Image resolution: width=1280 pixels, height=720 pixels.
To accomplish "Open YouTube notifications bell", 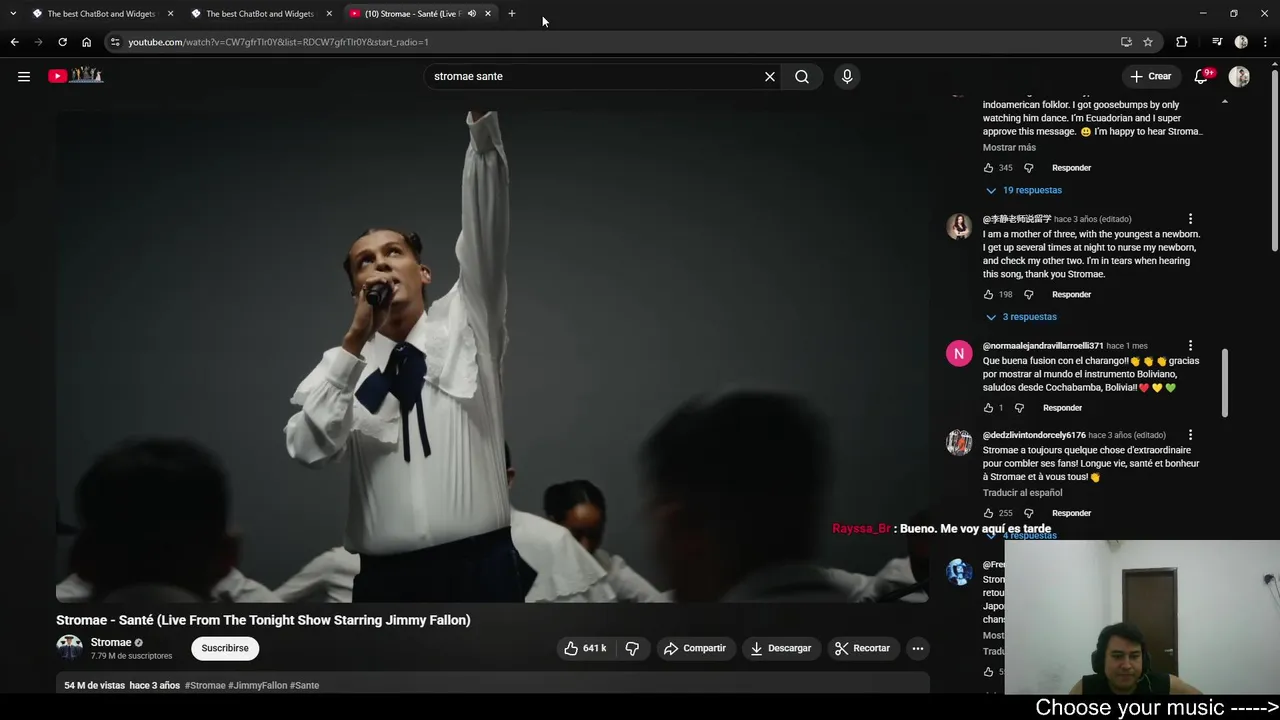I will click(1203, 76).
